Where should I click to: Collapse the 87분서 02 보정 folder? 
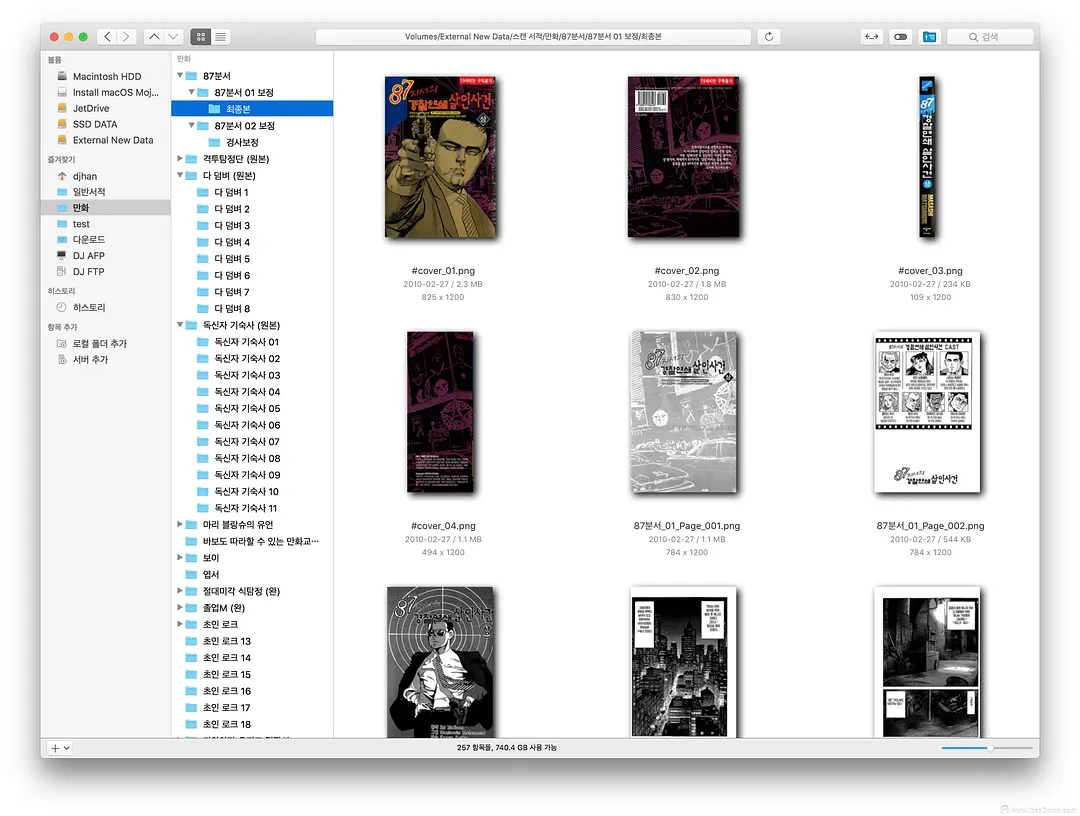tap(191, 125)
